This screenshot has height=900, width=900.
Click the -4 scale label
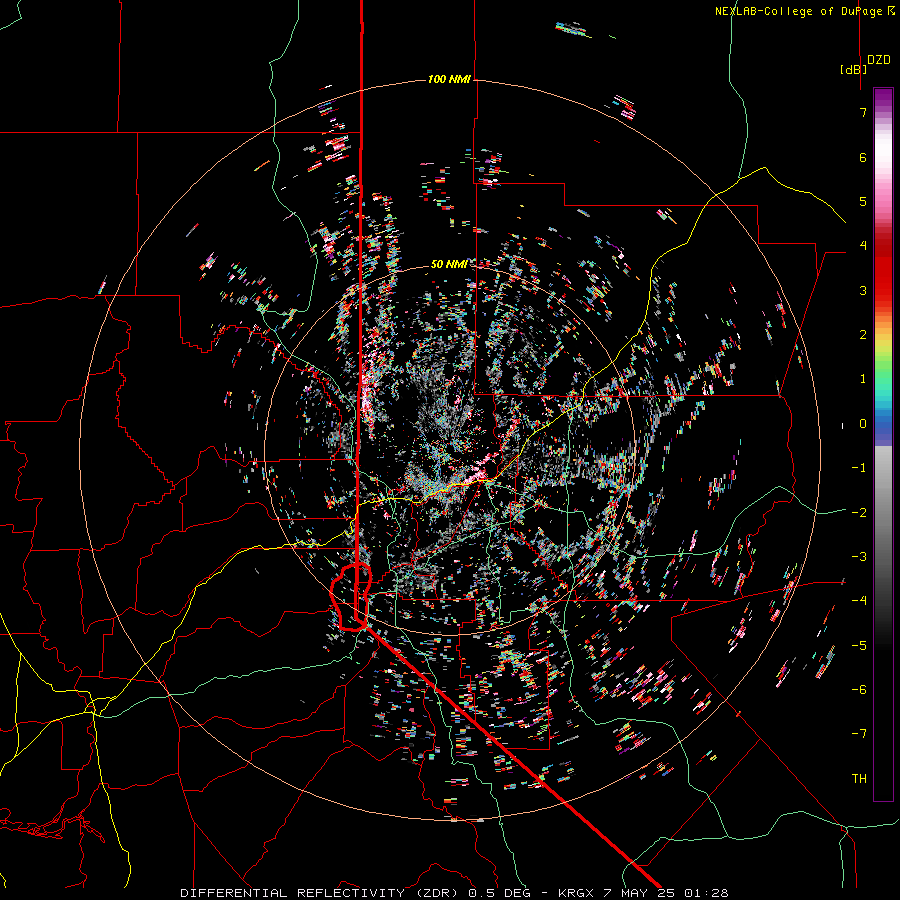[x=859, y=600]
